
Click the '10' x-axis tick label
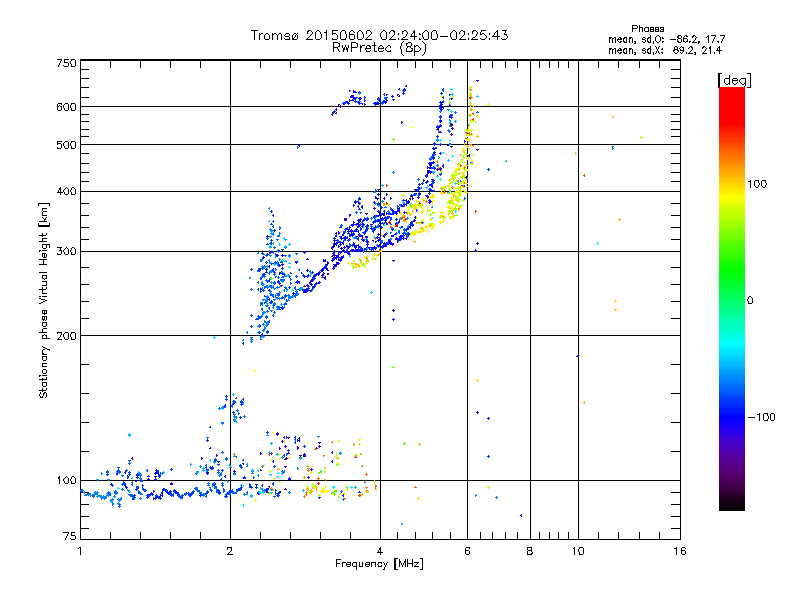coord(578,551)
